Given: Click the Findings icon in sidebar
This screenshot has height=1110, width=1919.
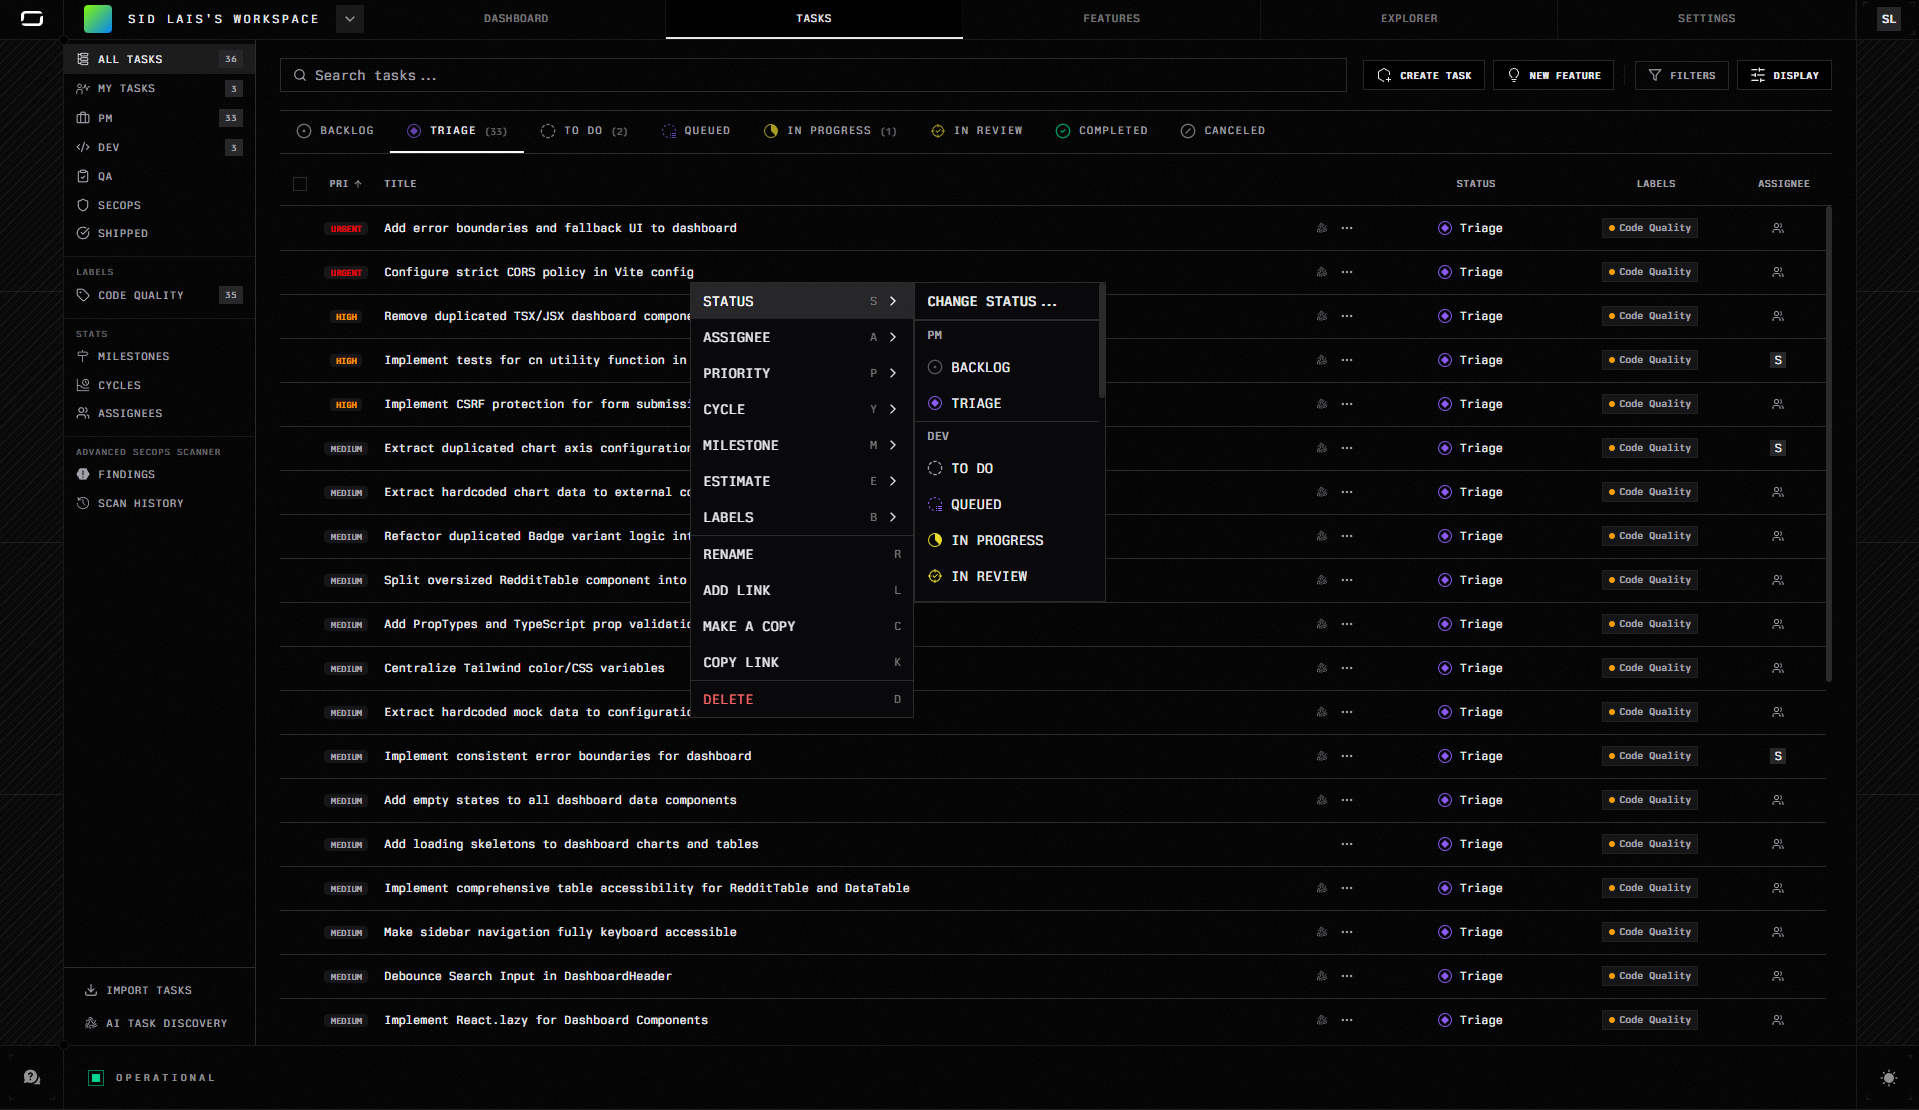Looking at the screenshot, I should [83, 474].
